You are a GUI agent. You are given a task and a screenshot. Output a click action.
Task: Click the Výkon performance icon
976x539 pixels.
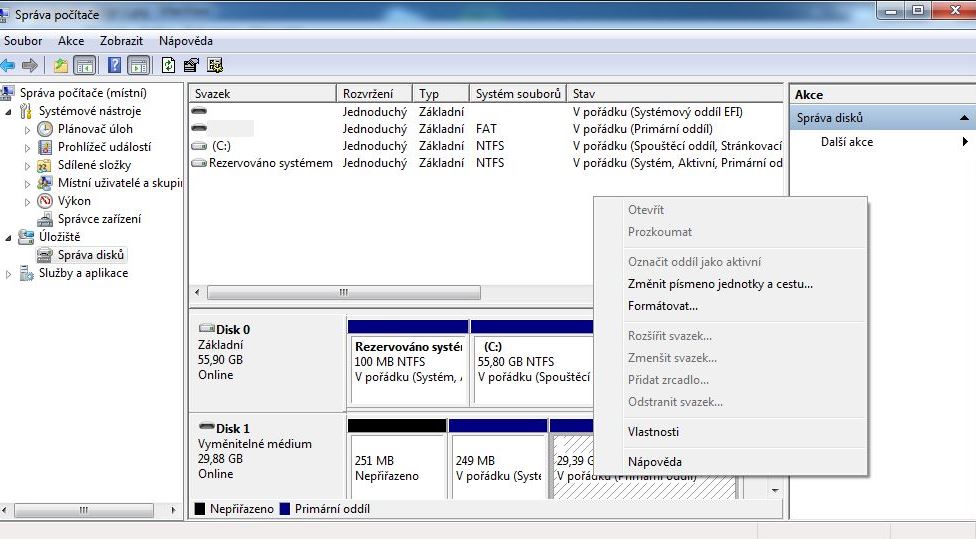coord(45,201)
